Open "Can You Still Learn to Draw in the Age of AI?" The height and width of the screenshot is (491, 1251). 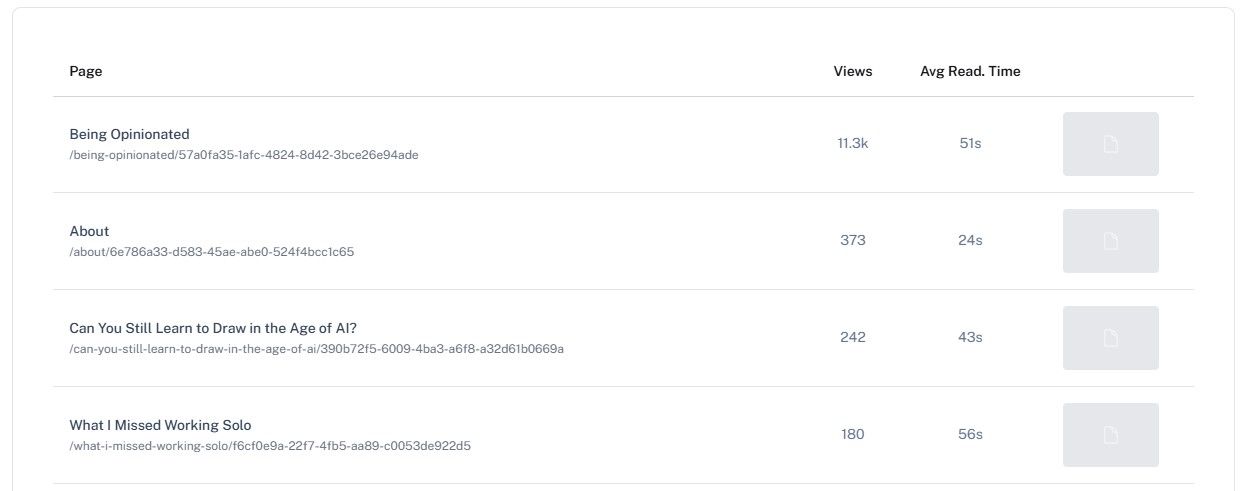click(213, 328)
